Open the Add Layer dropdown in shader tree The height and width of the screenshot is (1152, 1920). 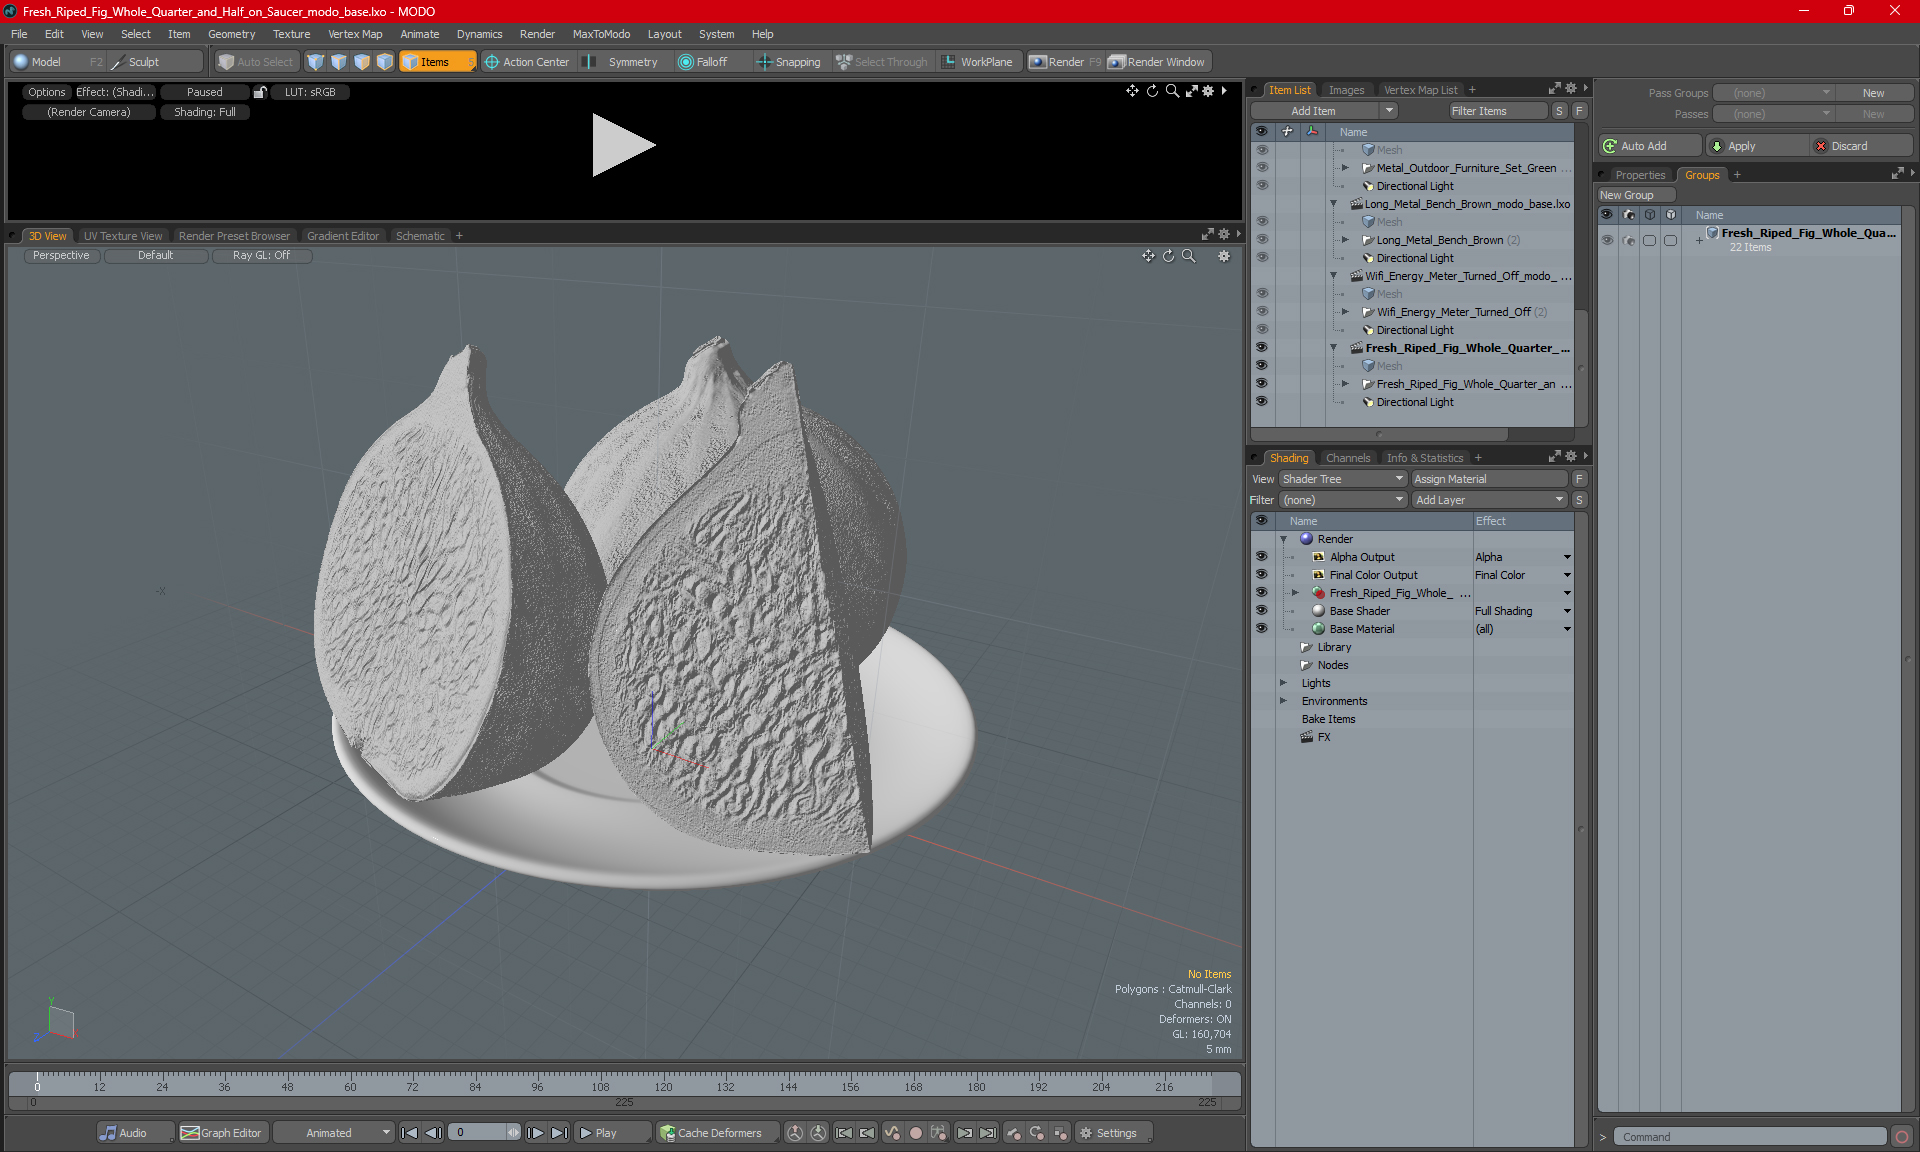(1488, 499)
